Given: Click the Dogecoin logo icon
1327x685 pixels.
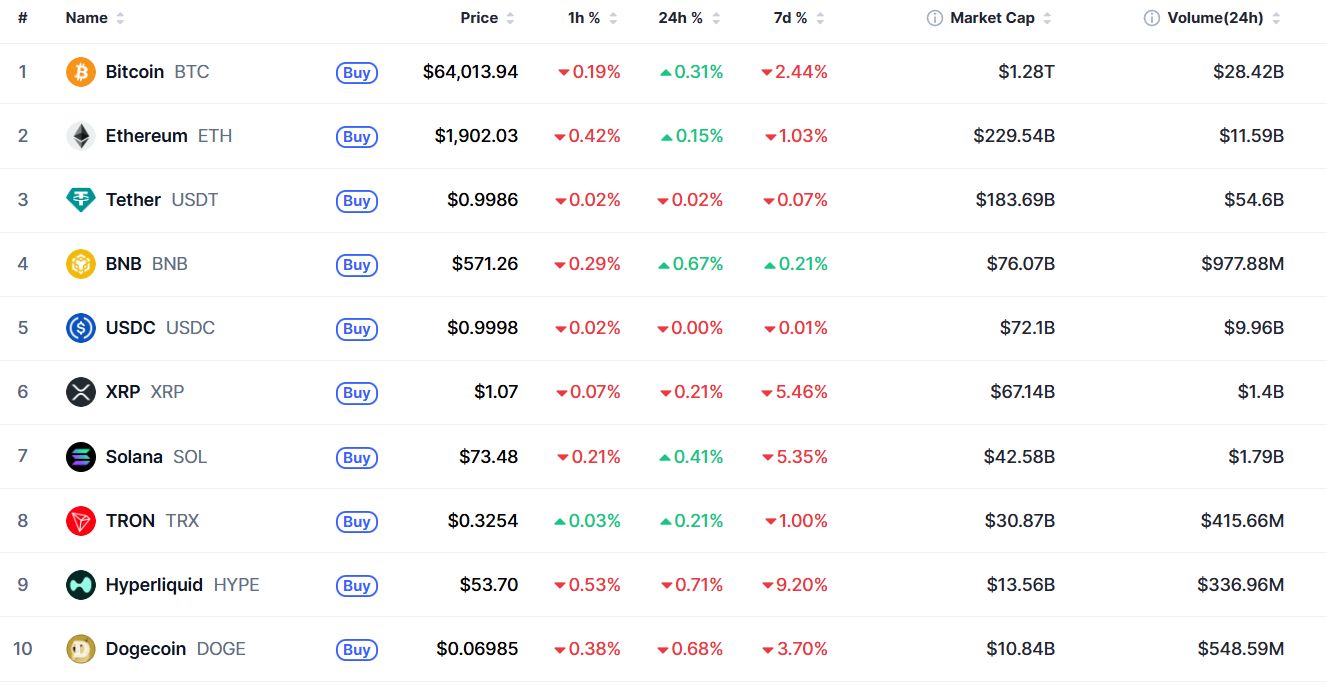Looking at the screenshot, I should click(x=81, y=649).
